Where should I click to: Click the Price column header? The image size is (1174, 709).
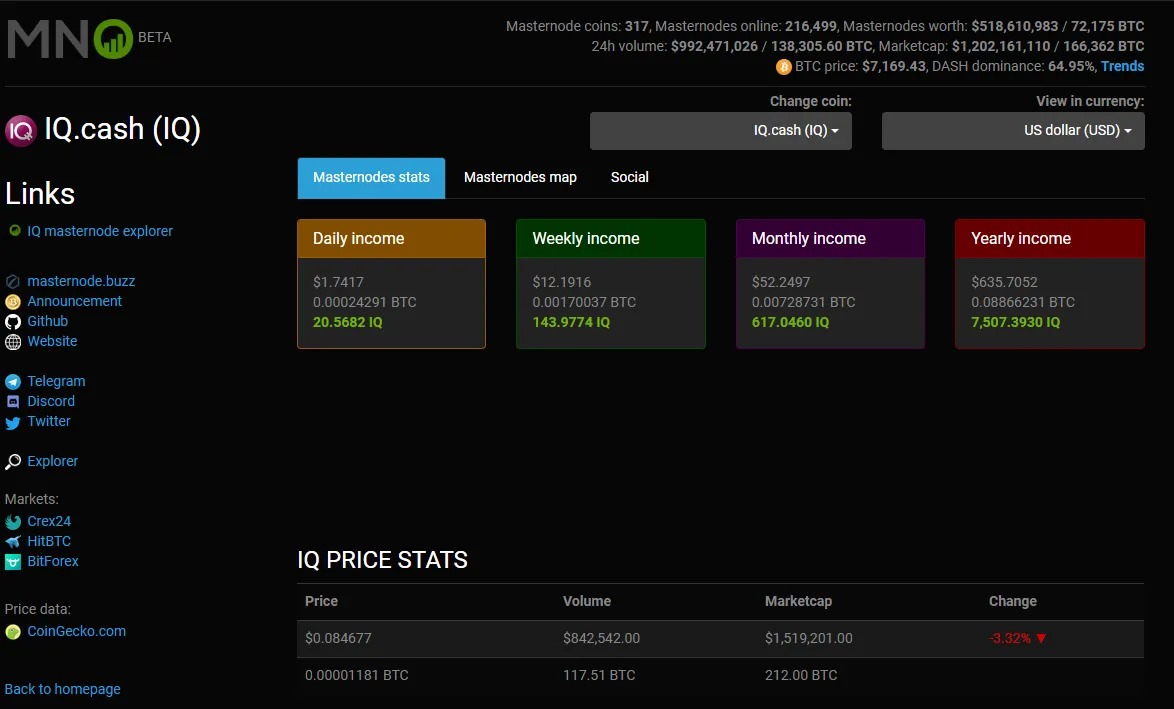pos(321,601)
